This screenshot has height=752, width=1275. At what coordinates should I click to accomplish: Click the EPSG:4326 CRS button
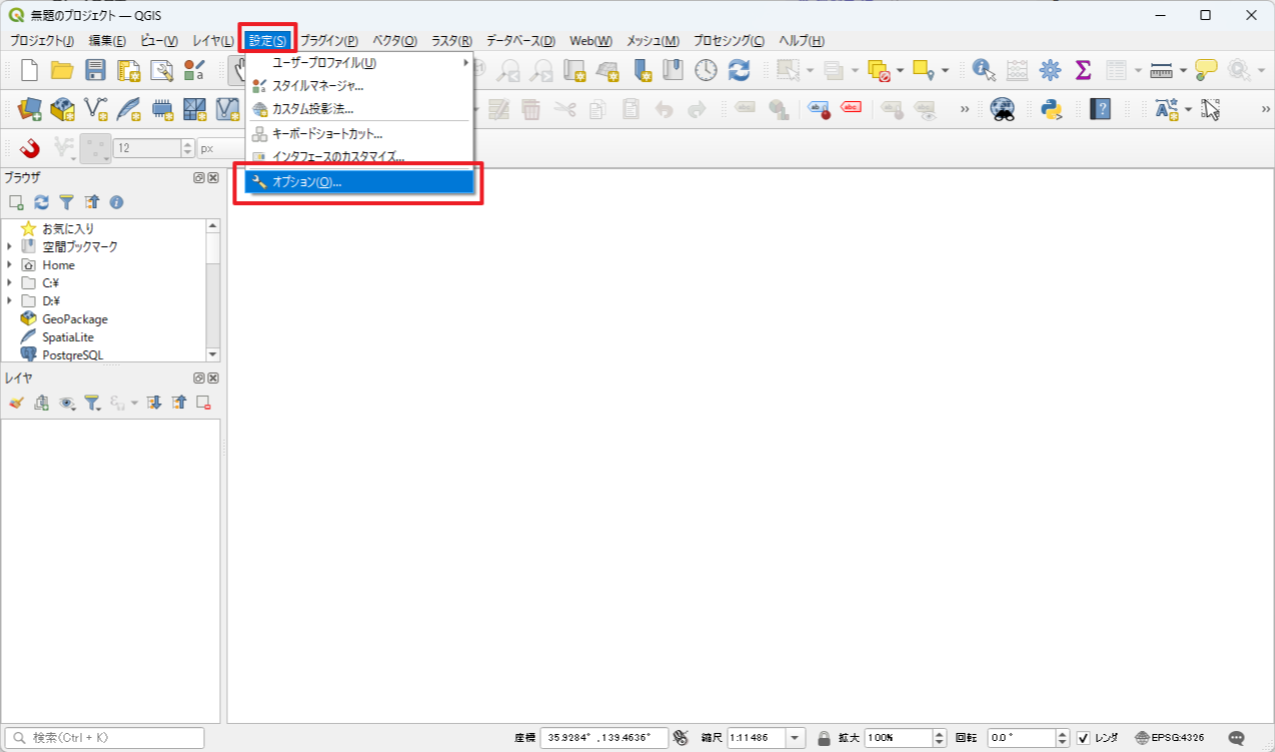pos(1169,738)
